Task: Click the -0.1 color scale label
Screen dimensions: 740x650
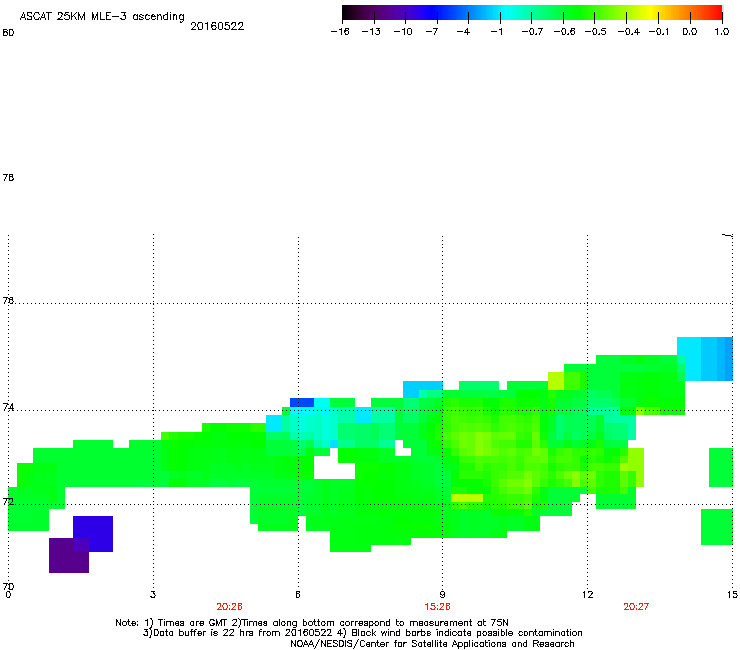Action: [659, 32]
